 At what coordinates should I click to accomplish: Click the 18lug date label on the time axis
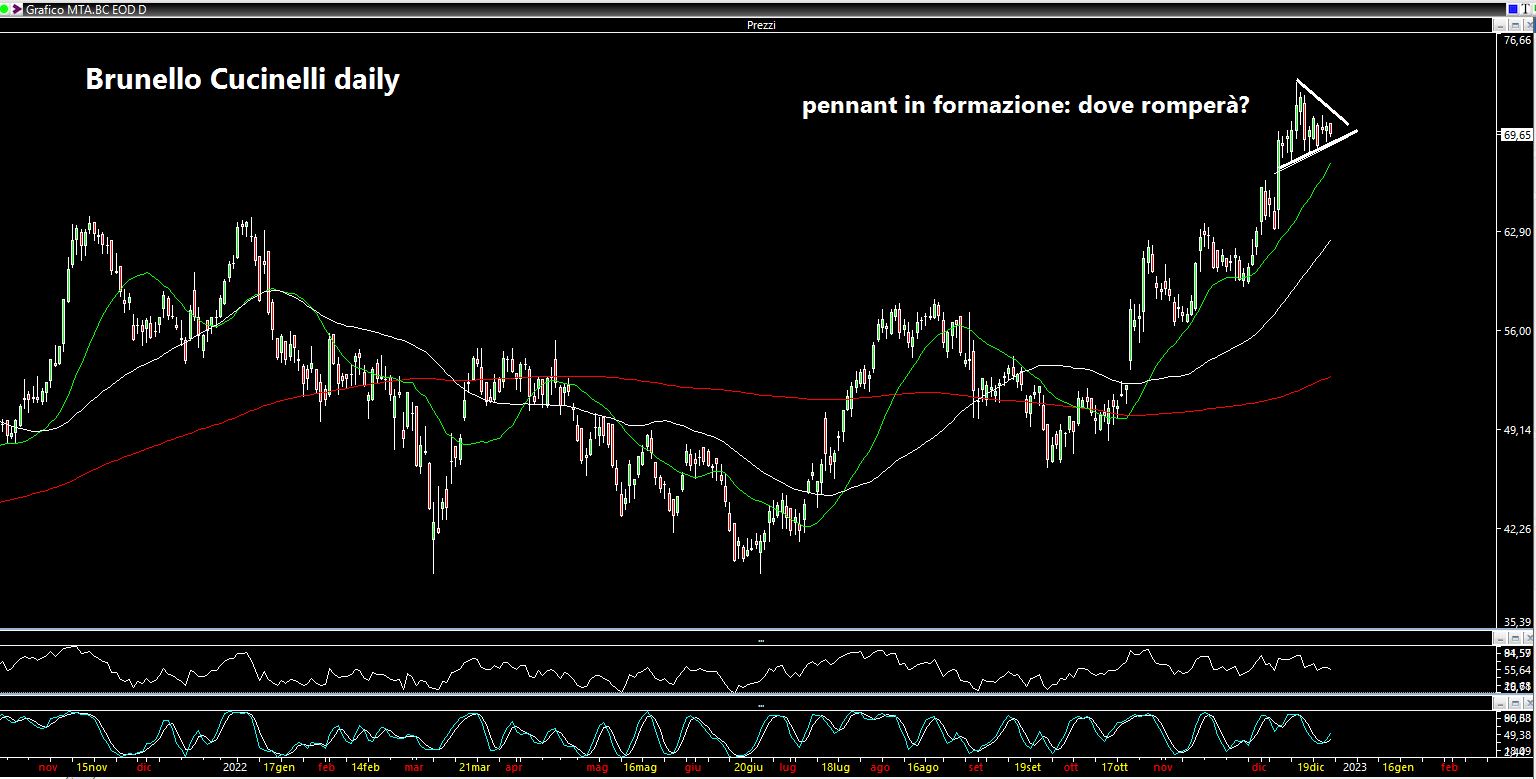[x=836, y=768]
